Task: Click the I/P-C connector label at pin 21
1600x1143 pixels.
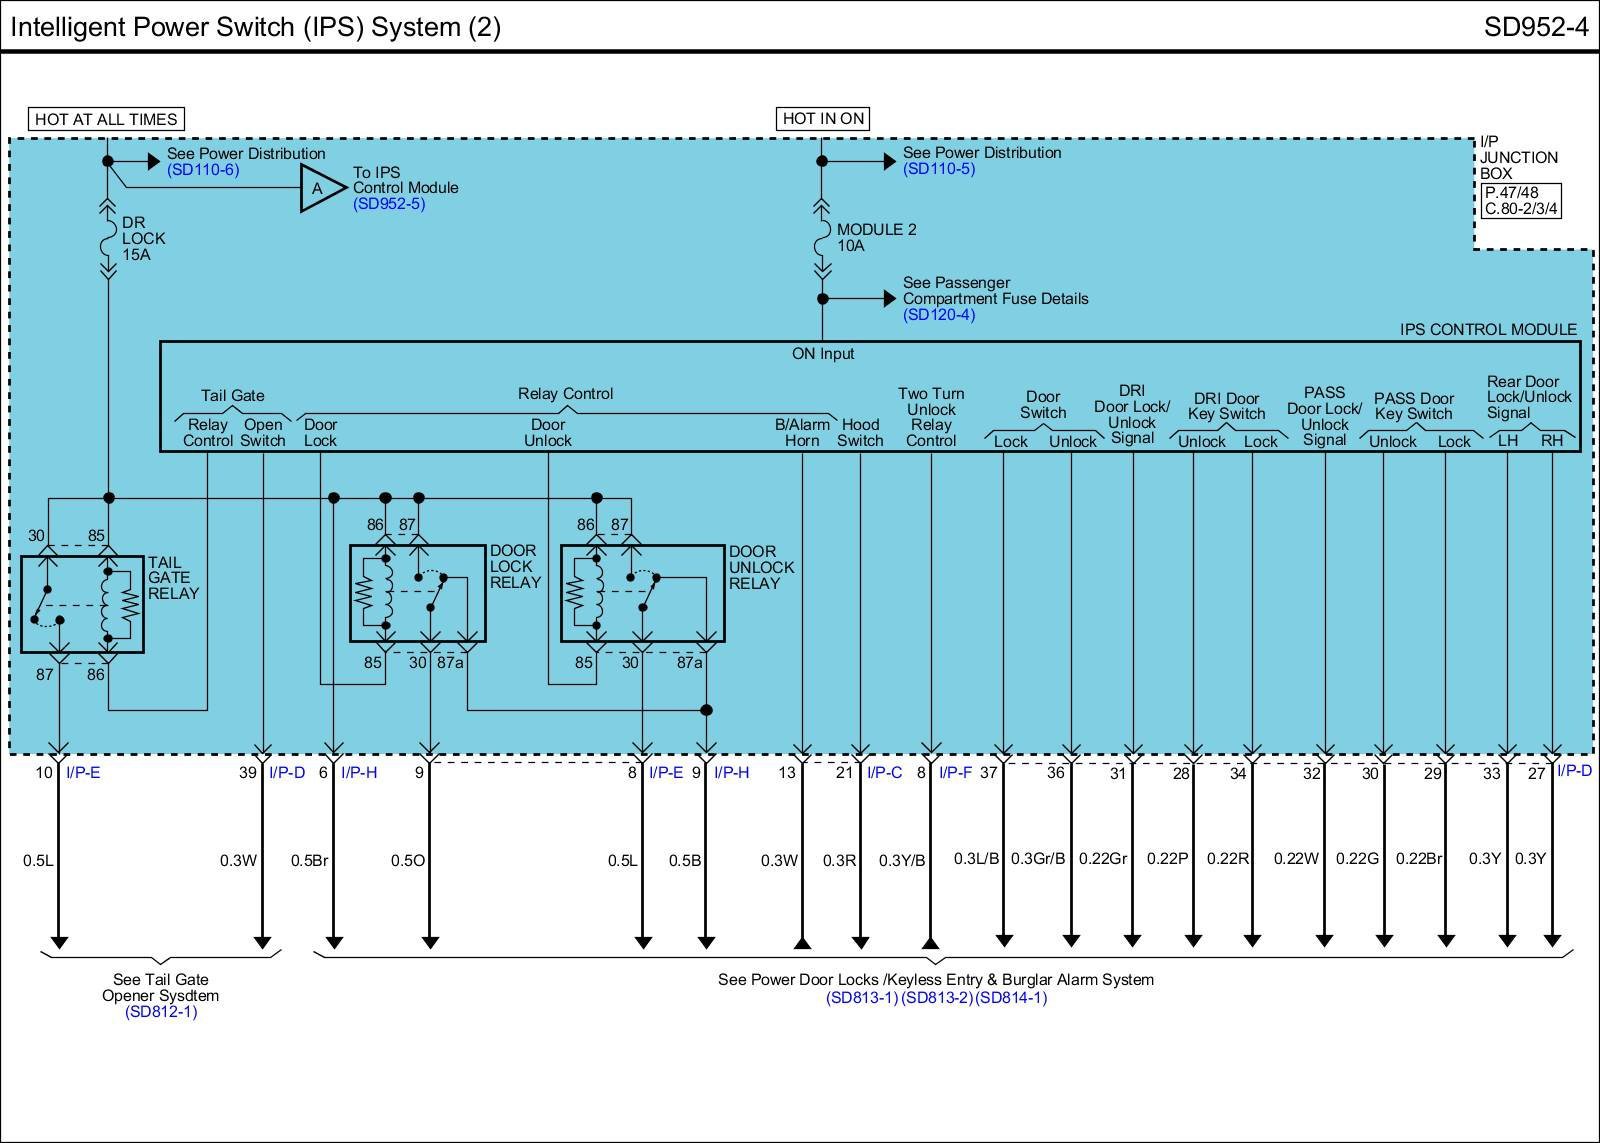Action: 884,773
